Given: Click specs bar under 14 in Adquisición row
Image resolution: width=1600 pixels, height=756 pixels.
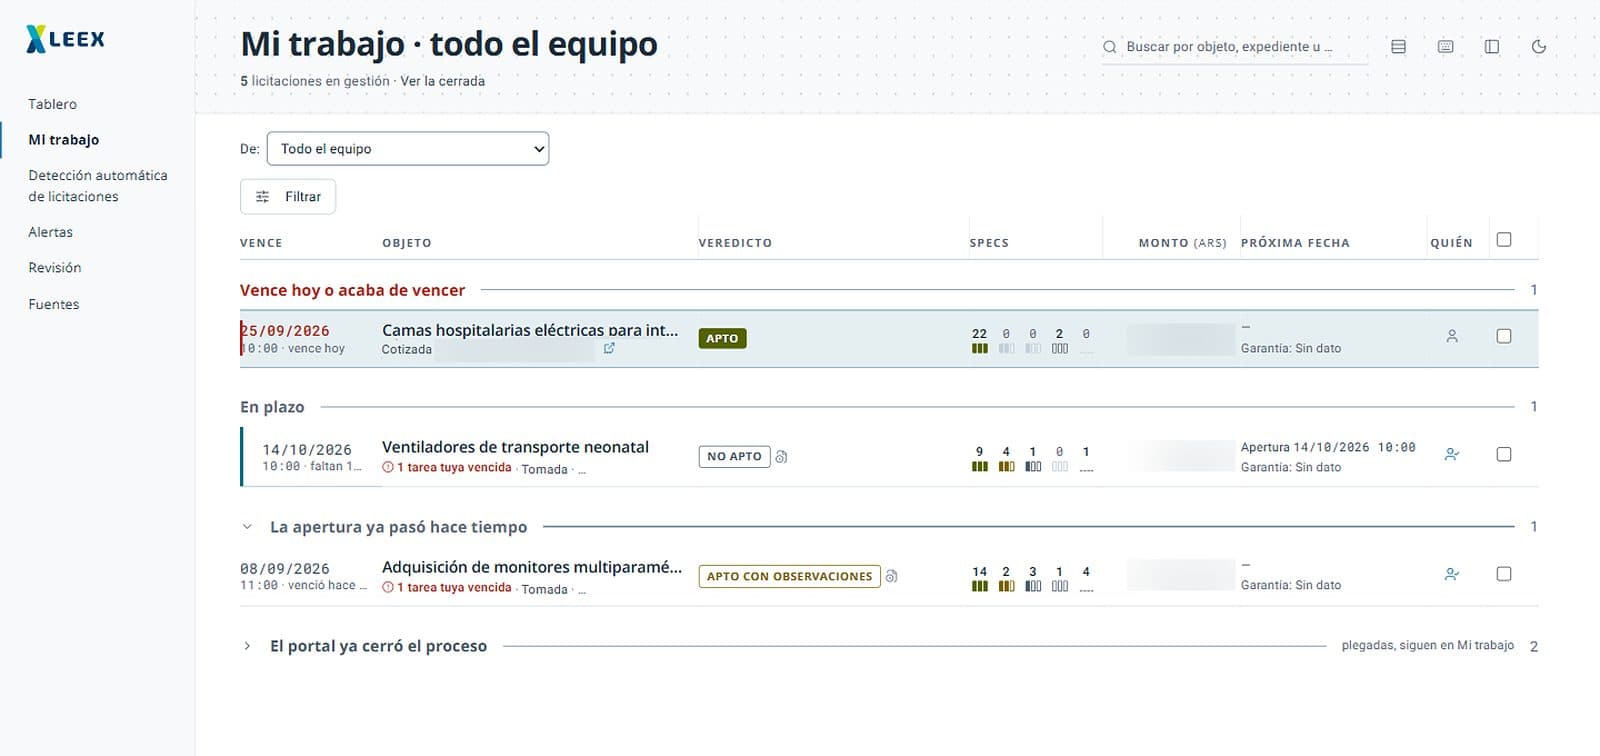Looking at the screenshot, I should pyautogui.click(x=980, y=587).
